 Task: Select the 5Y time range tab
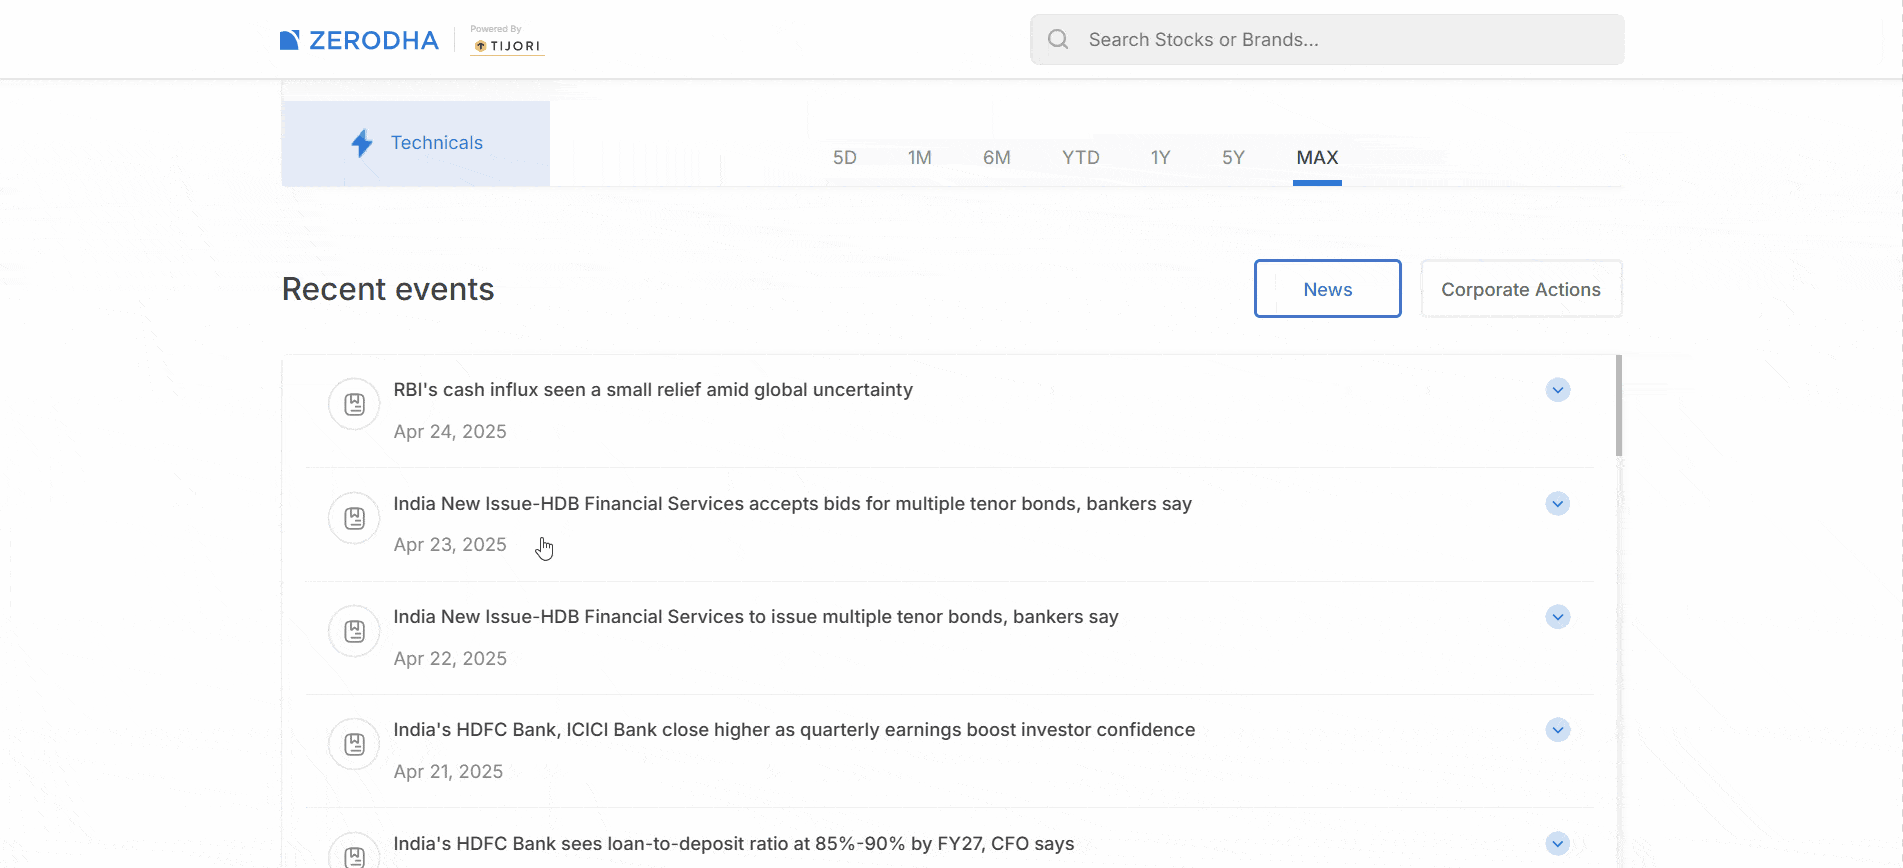click(x=1233, y=158)
